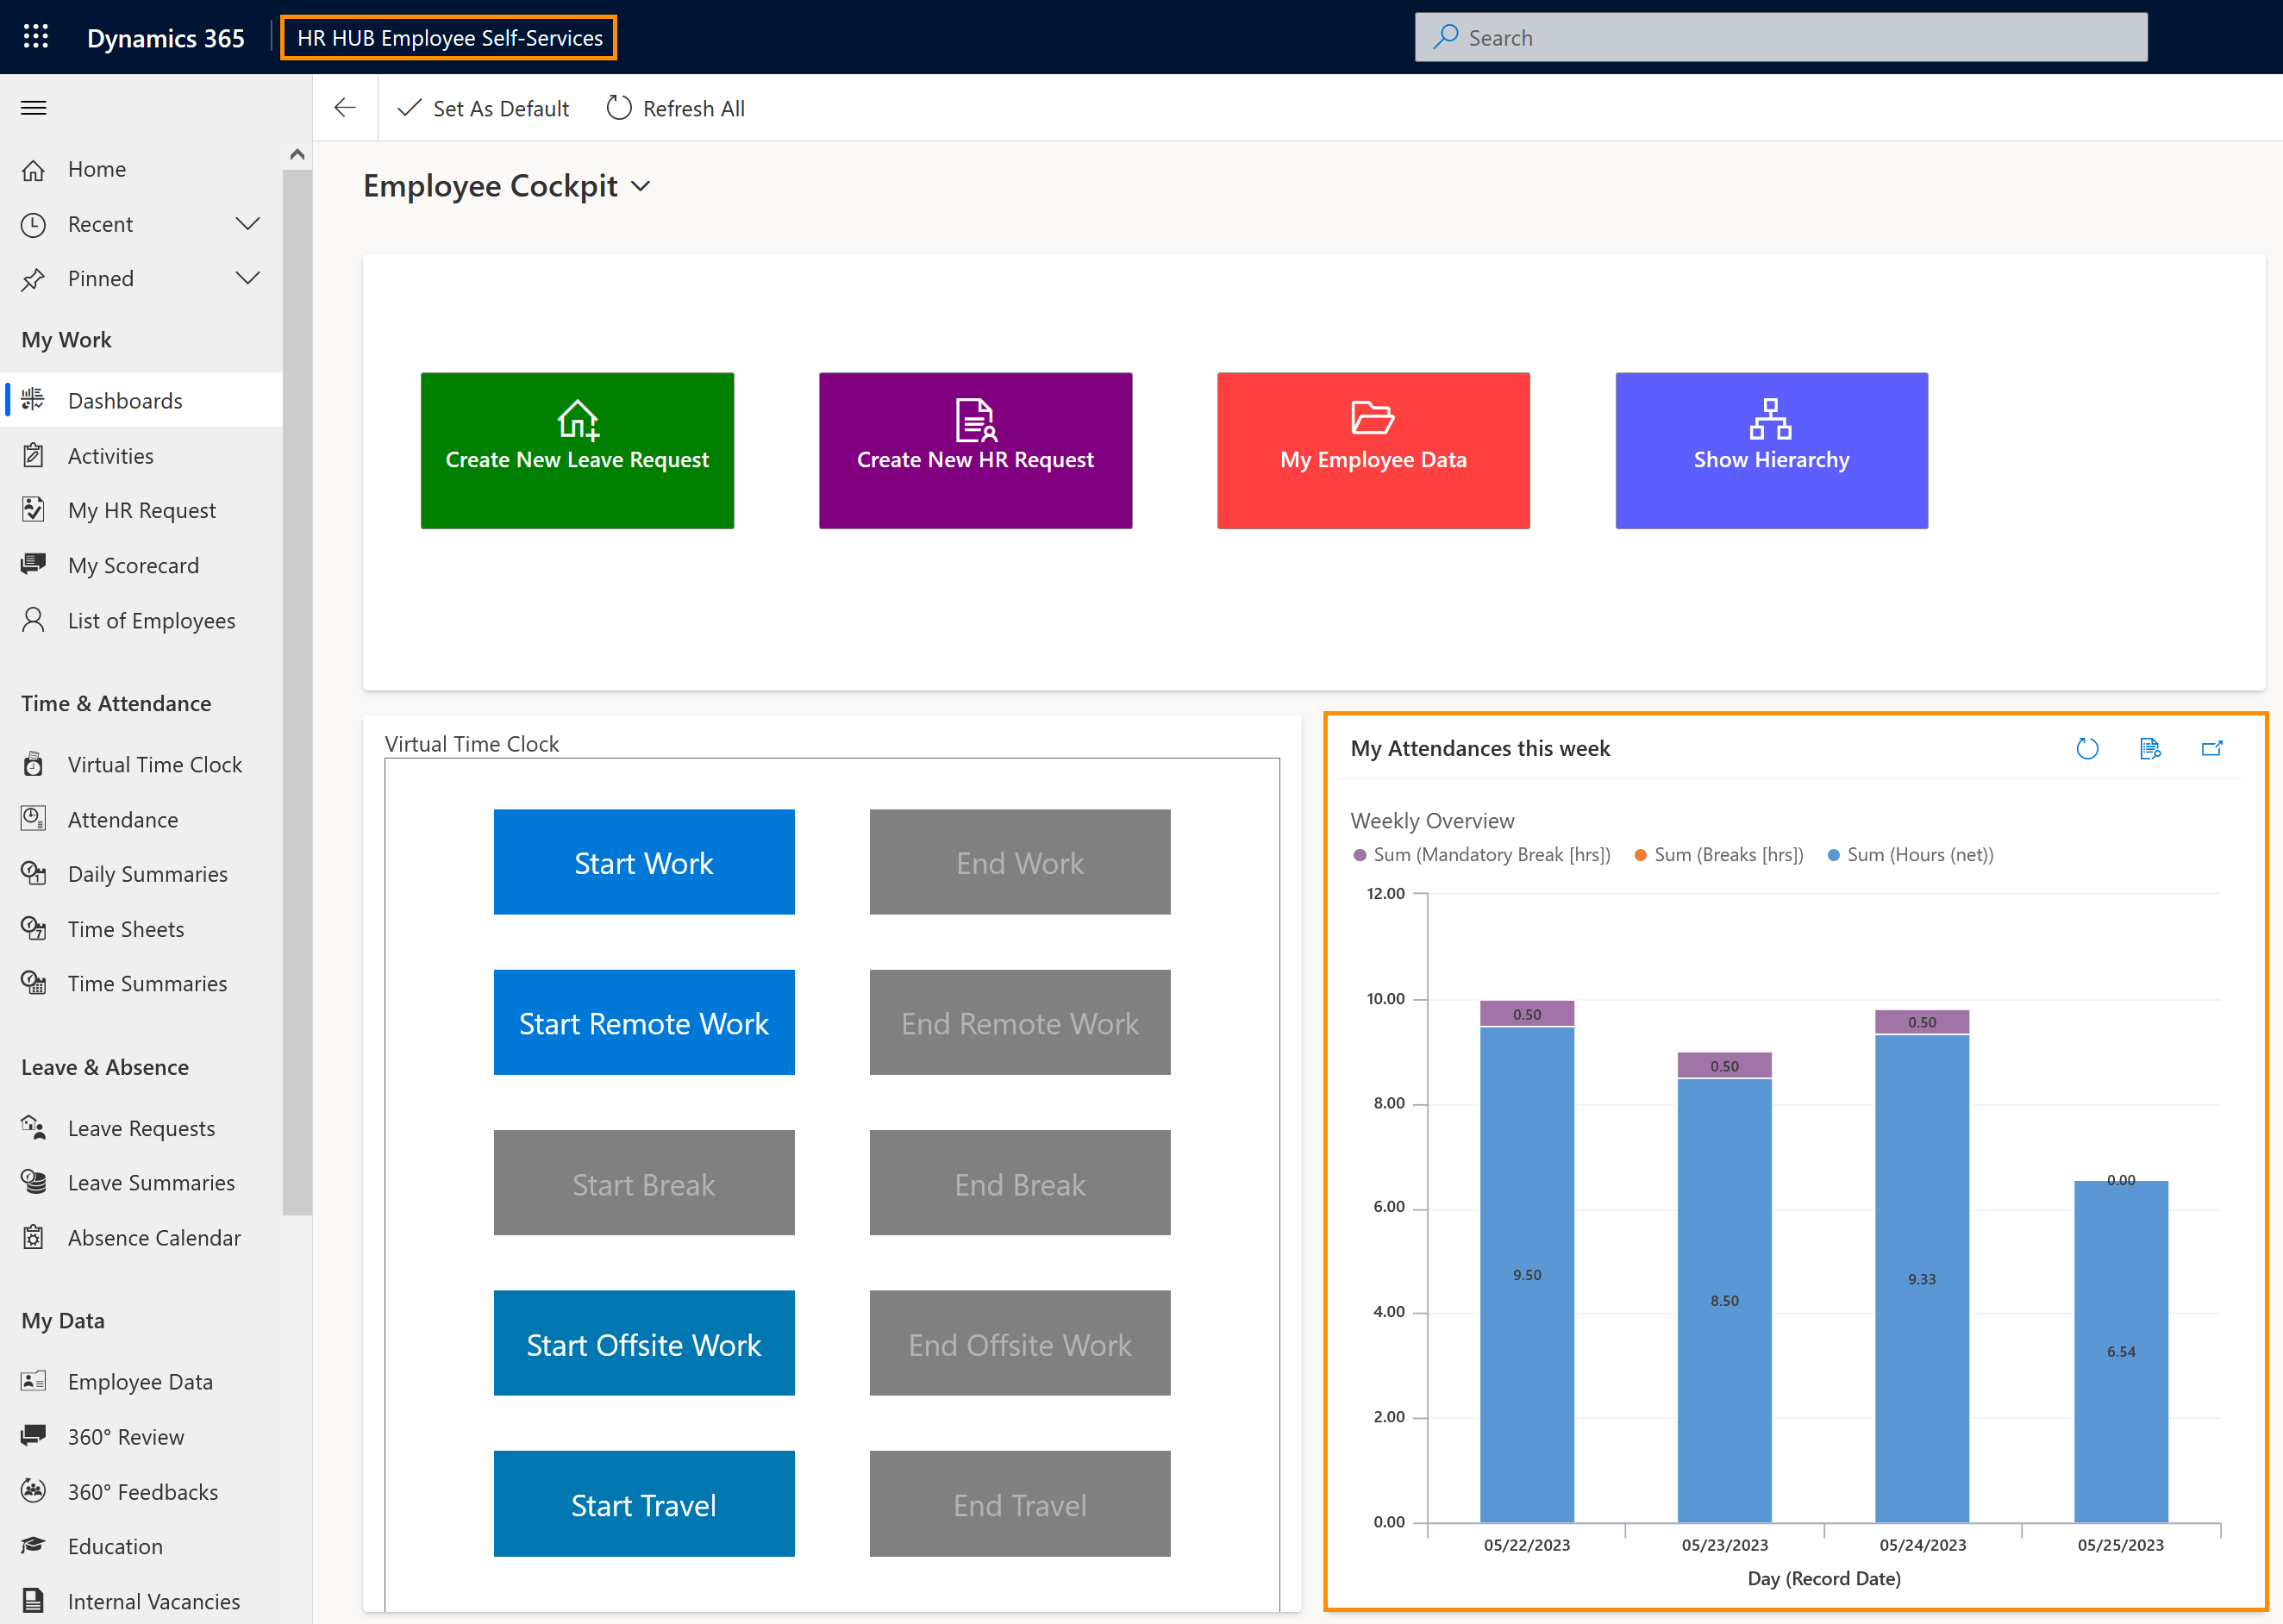Click the Recent clock icon
Screen dimensions: 2283x1624
[34, 224]
